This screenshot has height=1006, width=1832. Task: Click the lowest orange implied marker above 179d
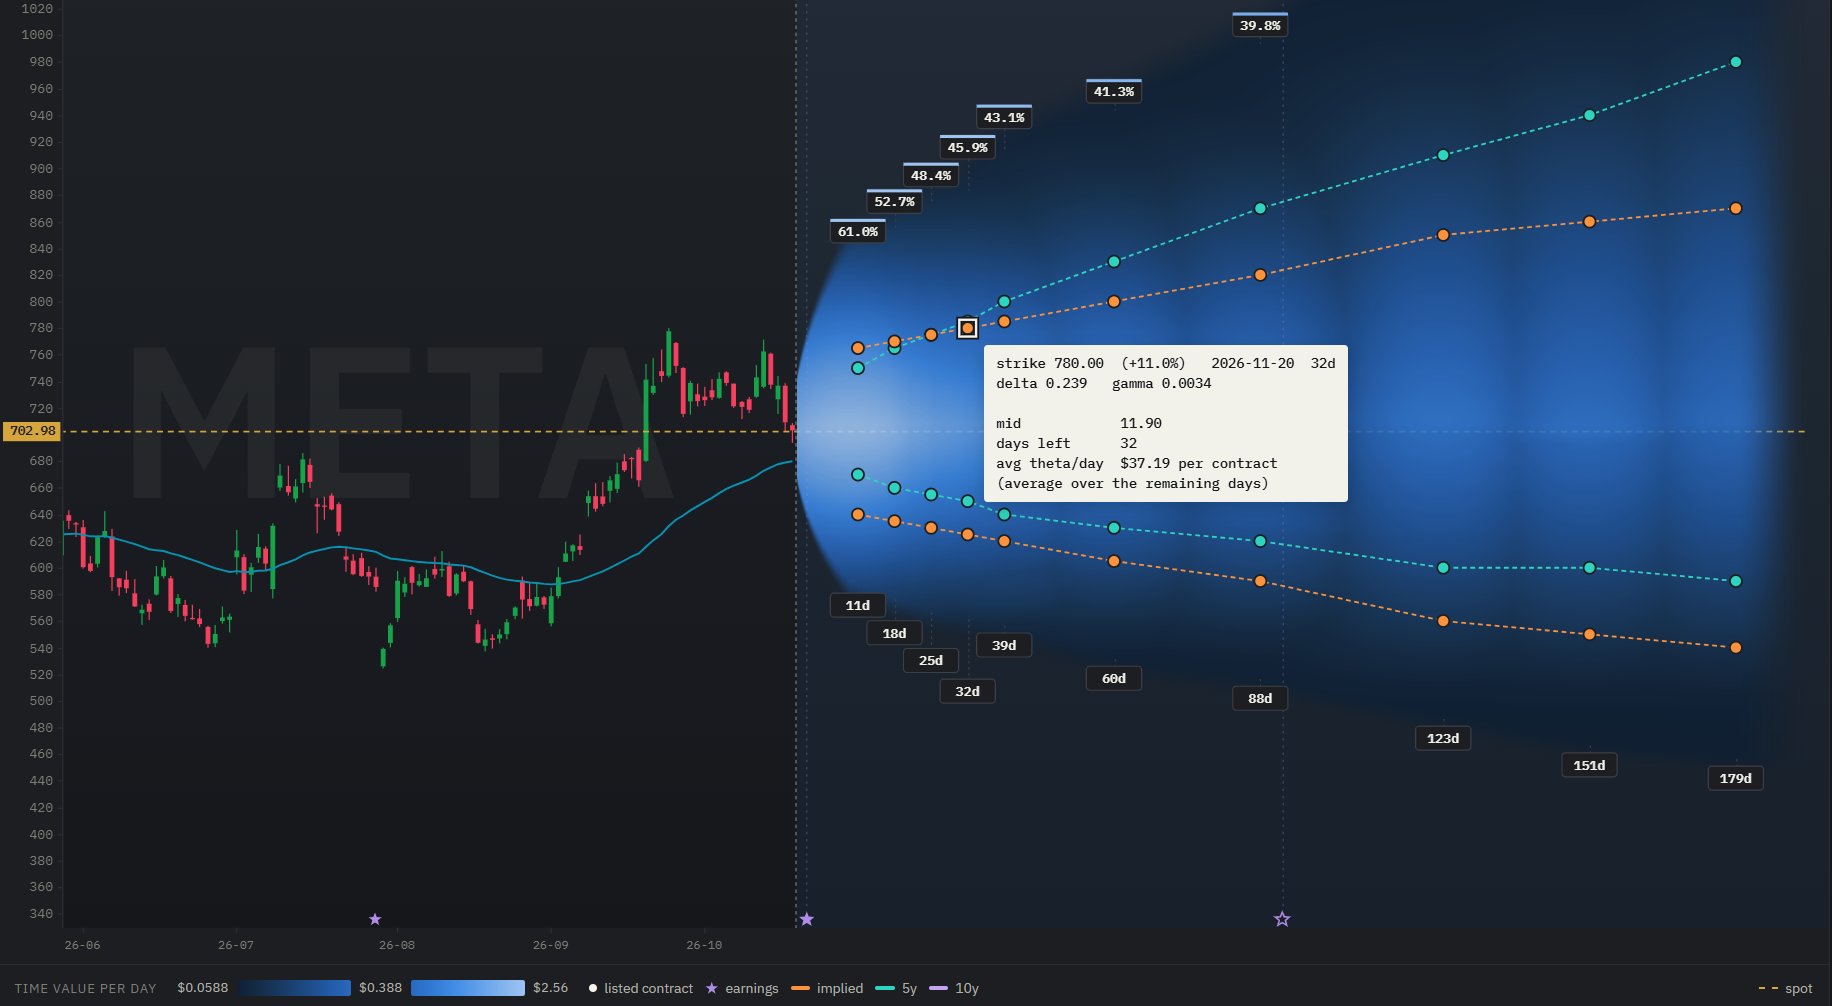click(1736, 648)
